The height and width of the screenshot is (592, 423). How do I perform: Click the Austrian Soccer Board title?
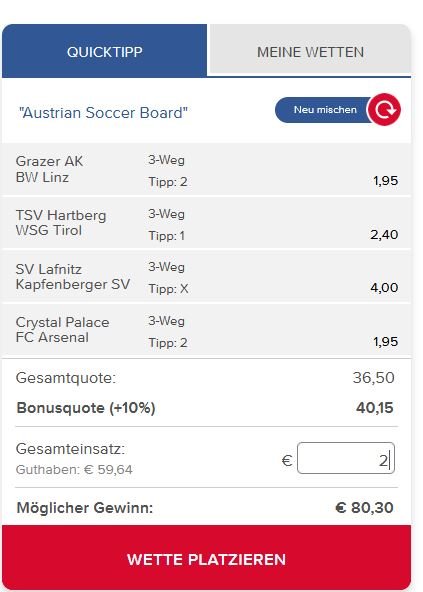[103, 113]
